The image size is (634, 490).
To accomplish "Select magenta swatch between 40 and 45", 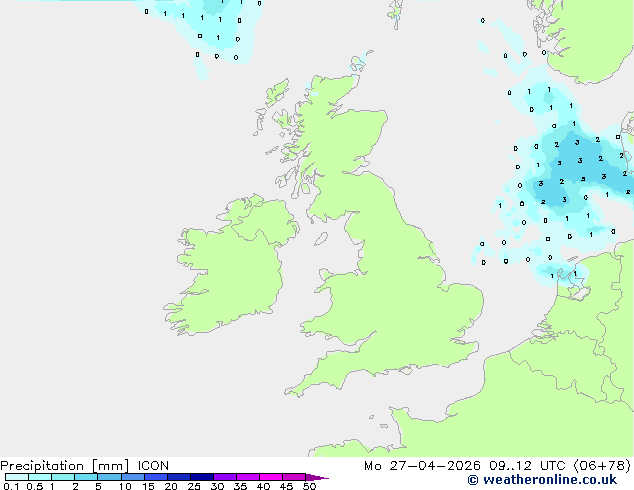I will tap(271, 477).
